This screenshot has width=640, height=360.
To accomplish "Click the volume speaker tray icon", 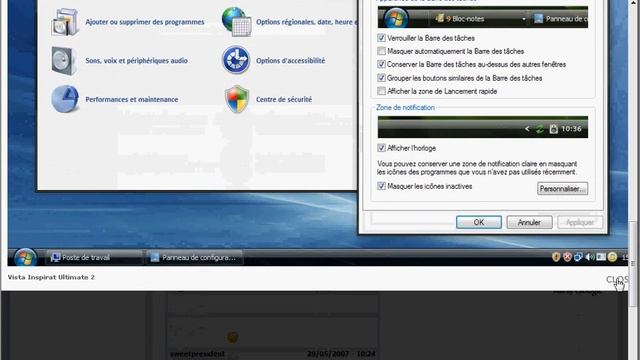I will 589,257.
